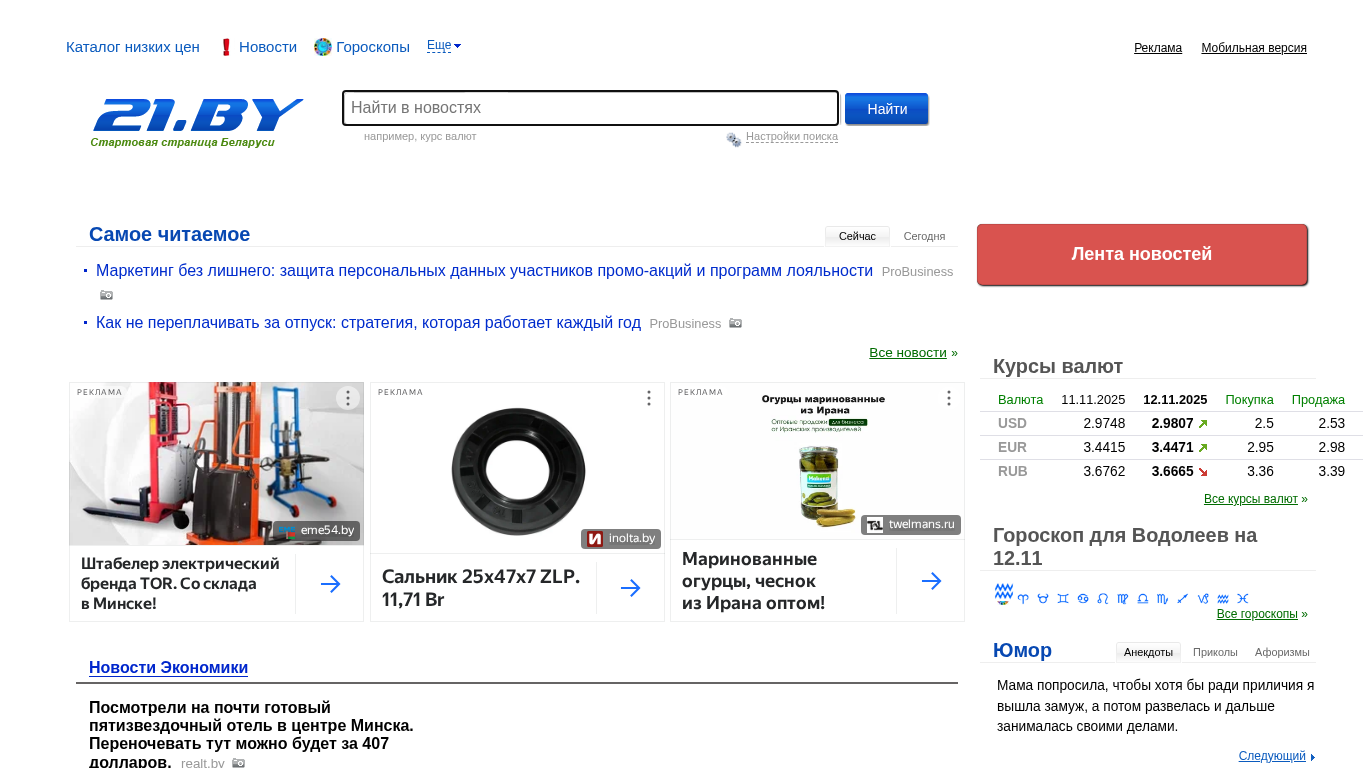Click the RUB currency row label
1366x768 pixels.
coord(1013,472)
